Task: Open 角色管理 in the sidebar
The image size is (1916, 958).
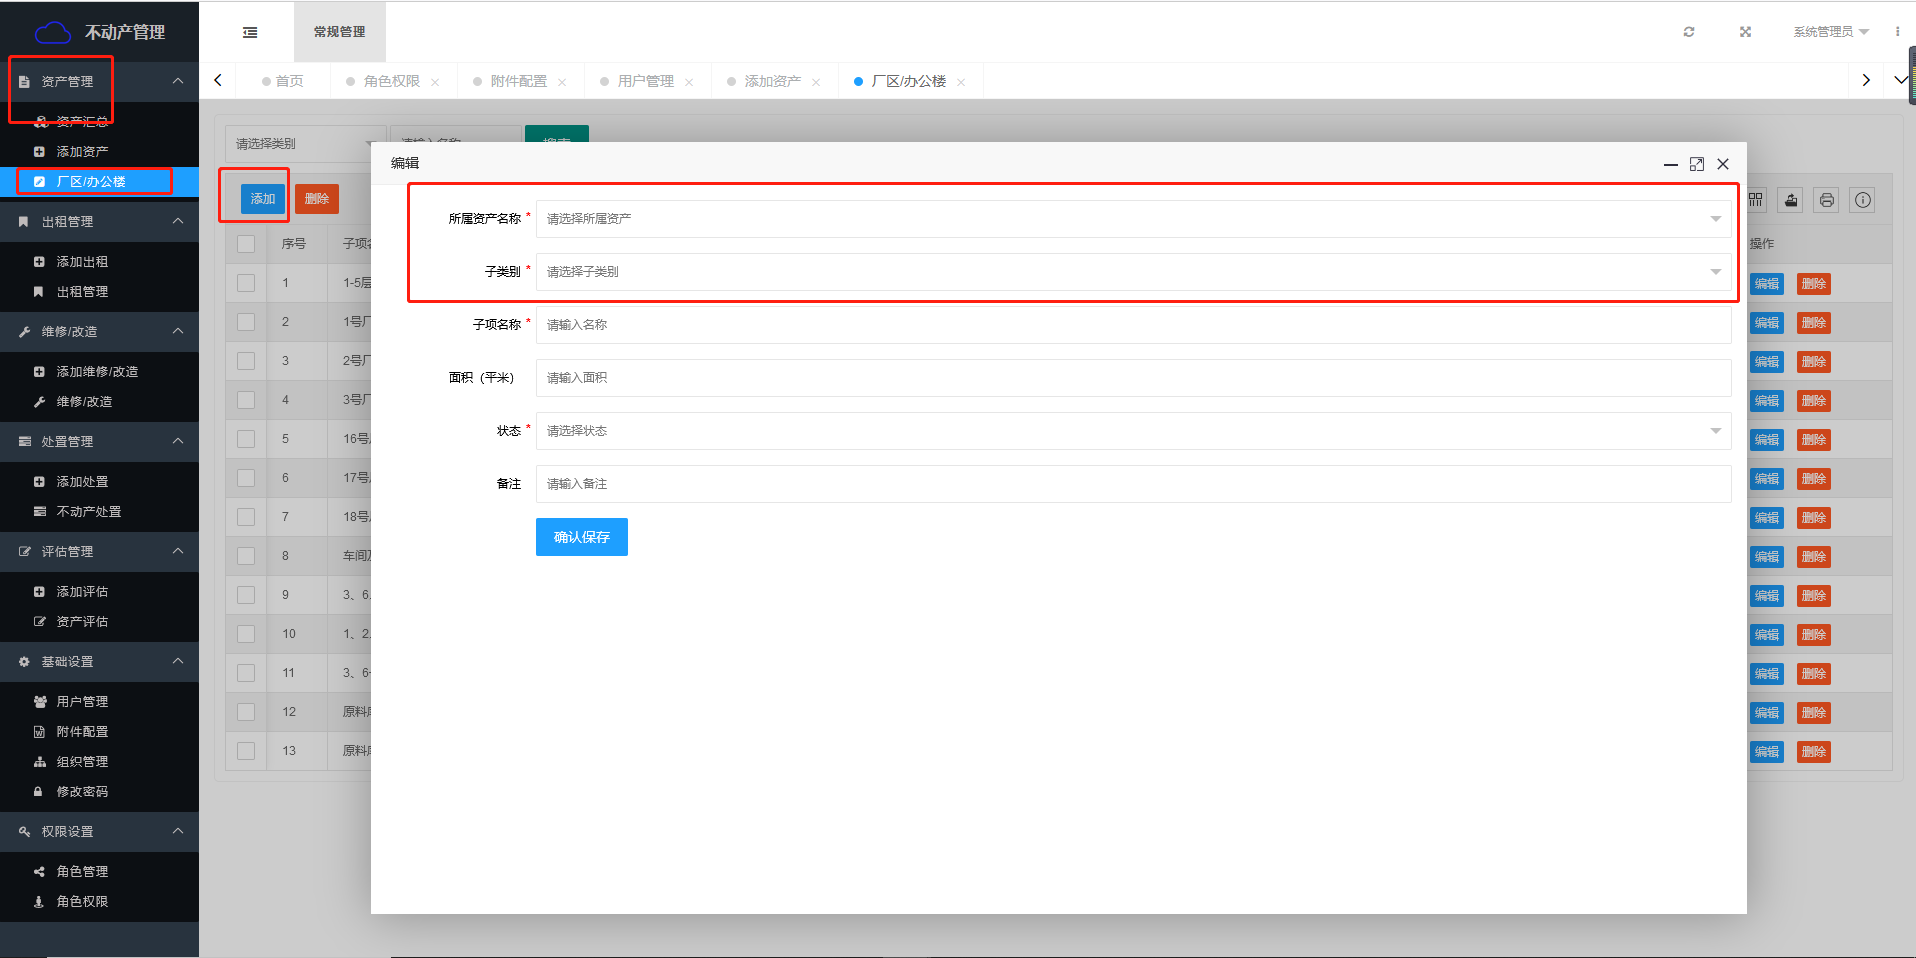Action: tap(99, 871)
